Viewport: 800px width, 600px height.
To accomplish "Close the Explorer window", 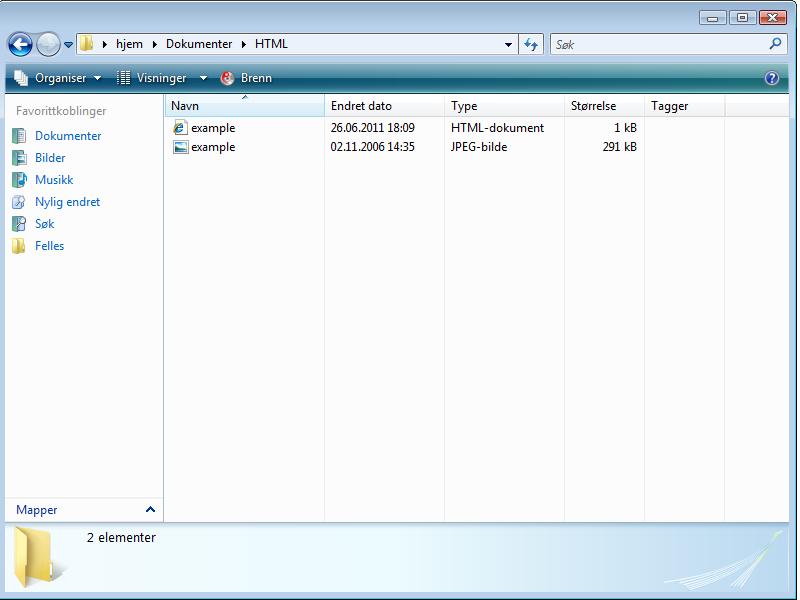I will tap(773, 18).
